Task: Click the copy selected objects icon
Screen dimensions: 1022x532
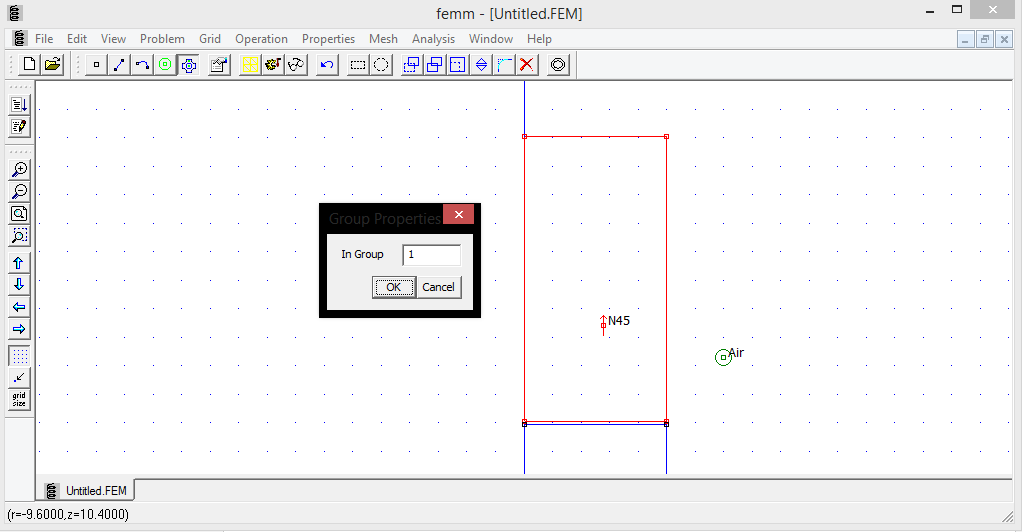Action: pos(435,65)
